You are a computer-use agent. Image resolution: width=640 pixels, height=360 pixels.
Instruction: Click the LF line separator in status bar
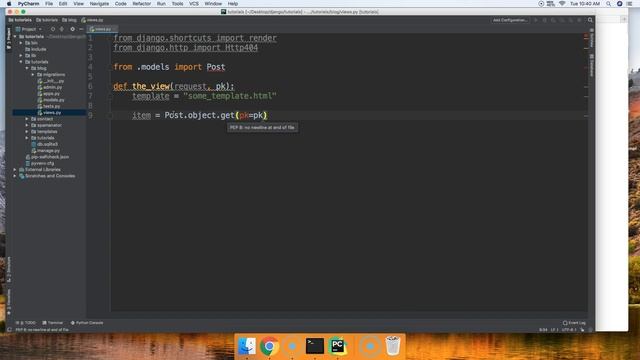[x=554, y=330]
